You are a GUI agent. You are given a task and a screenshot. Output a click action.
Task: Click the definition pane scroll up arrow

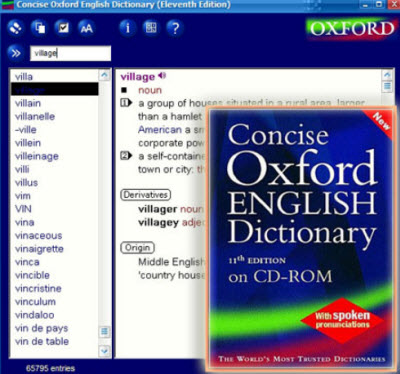(x=387, y=75)
